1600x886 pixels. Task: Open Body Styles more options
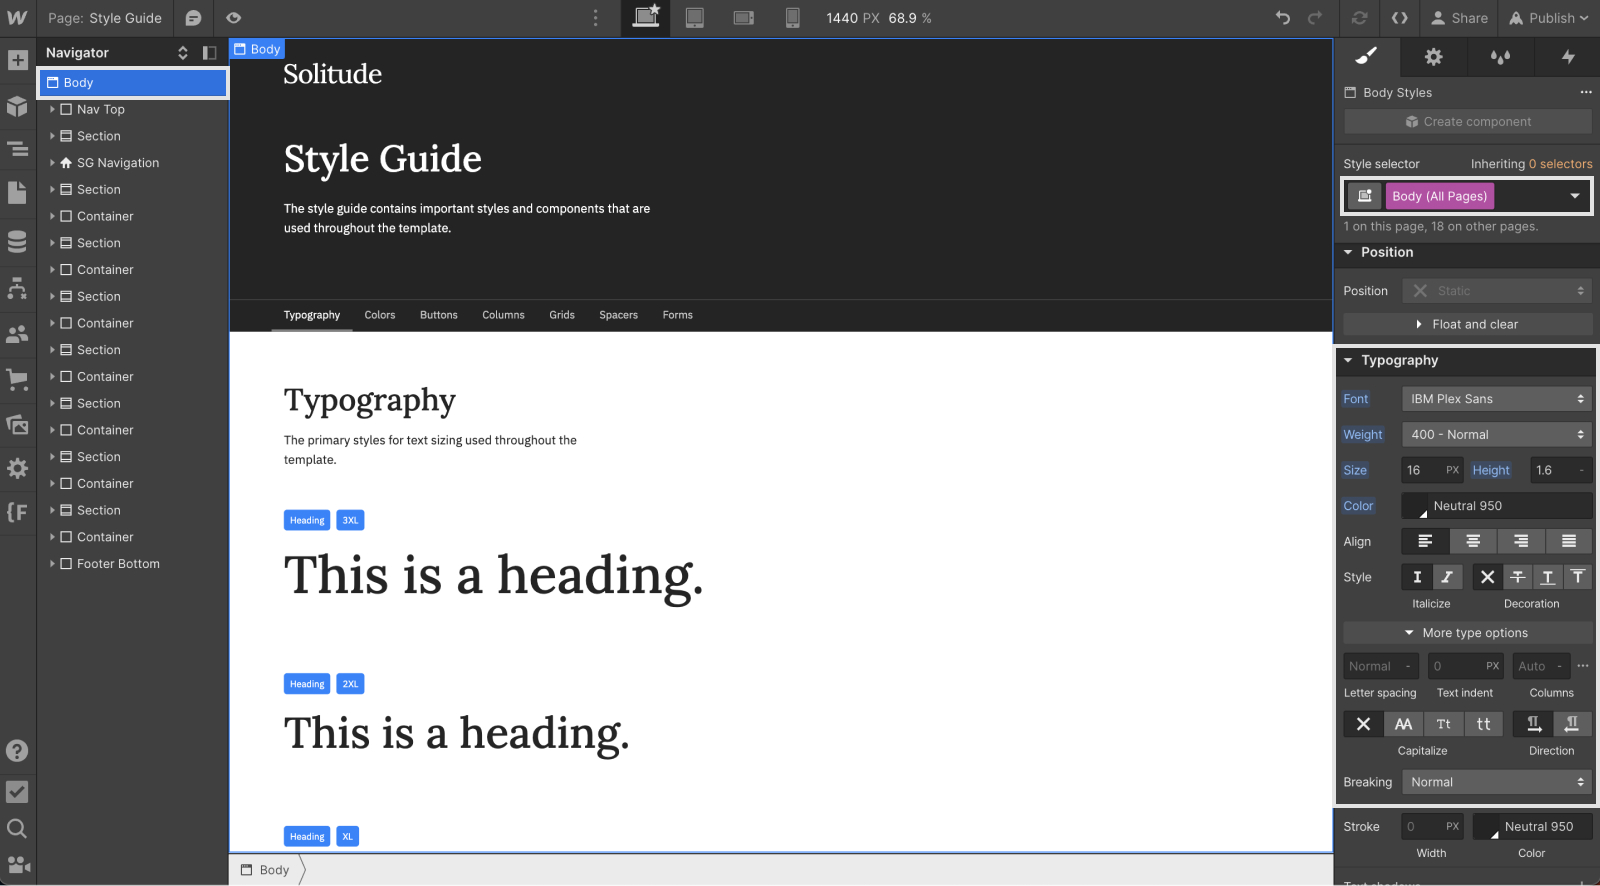(1585, 92)
